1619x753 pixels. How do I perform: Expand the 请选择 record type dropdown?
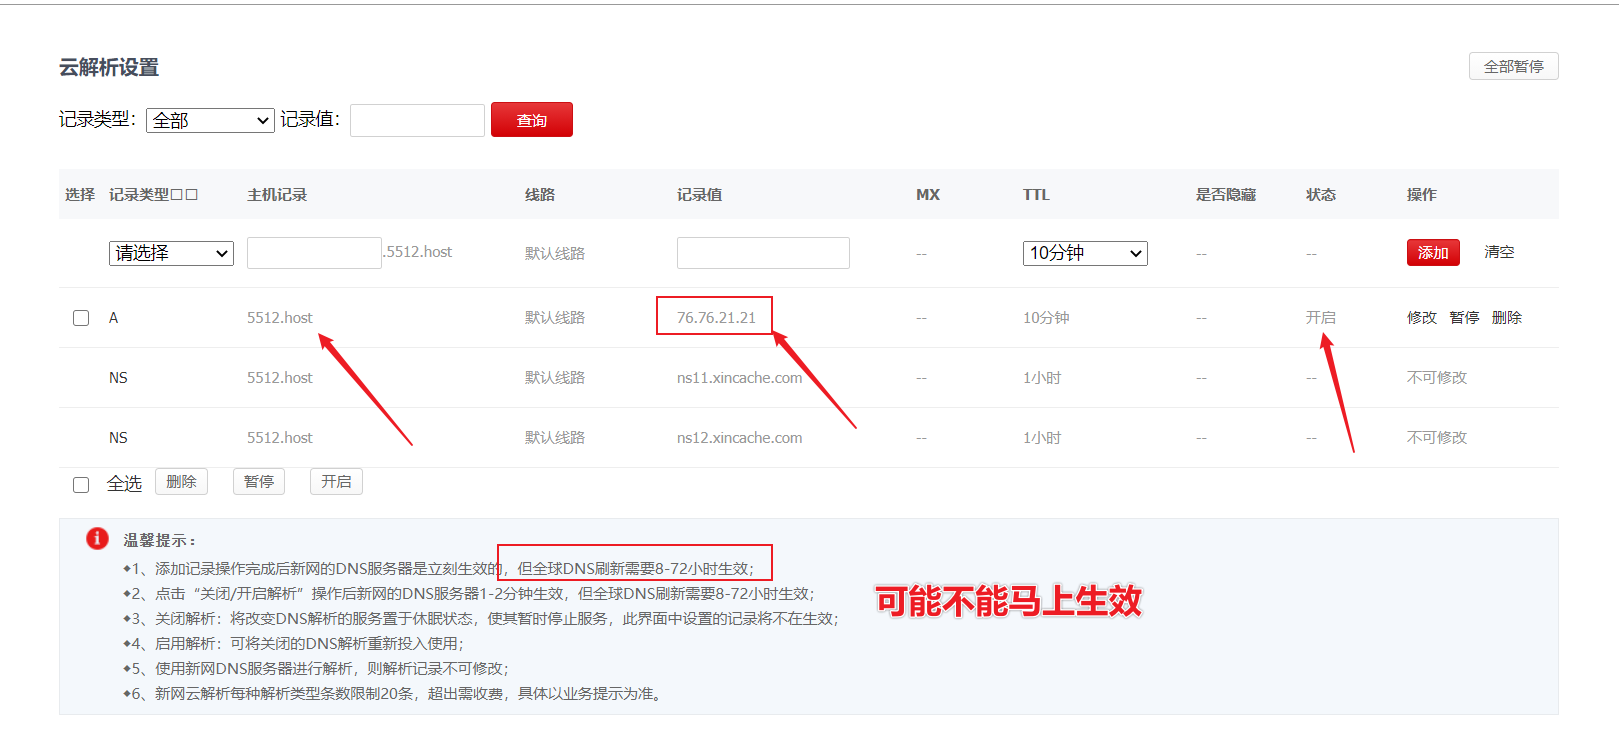tap(171, 253)
